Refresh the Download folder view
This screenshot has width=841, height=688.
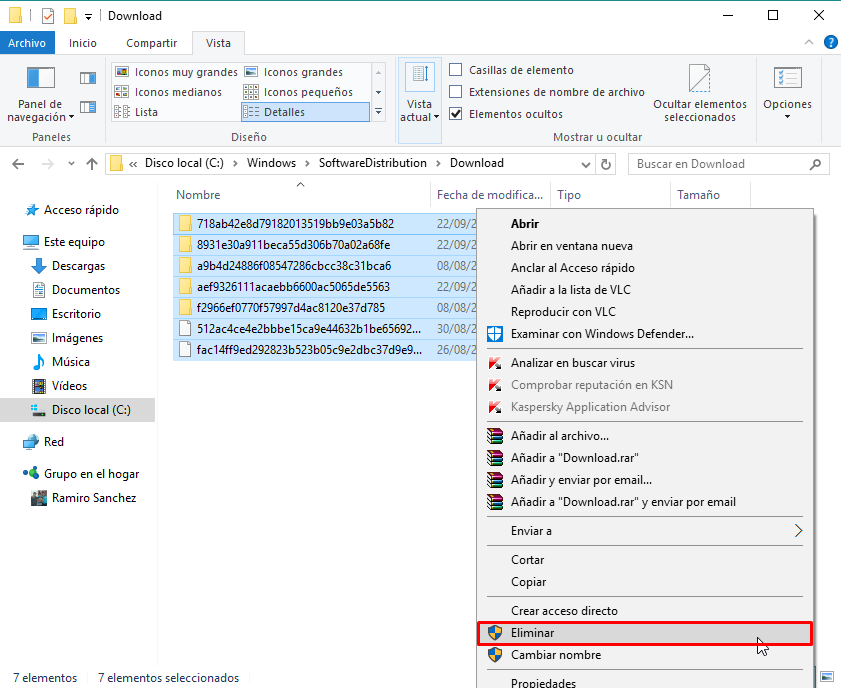coord(606,164)
